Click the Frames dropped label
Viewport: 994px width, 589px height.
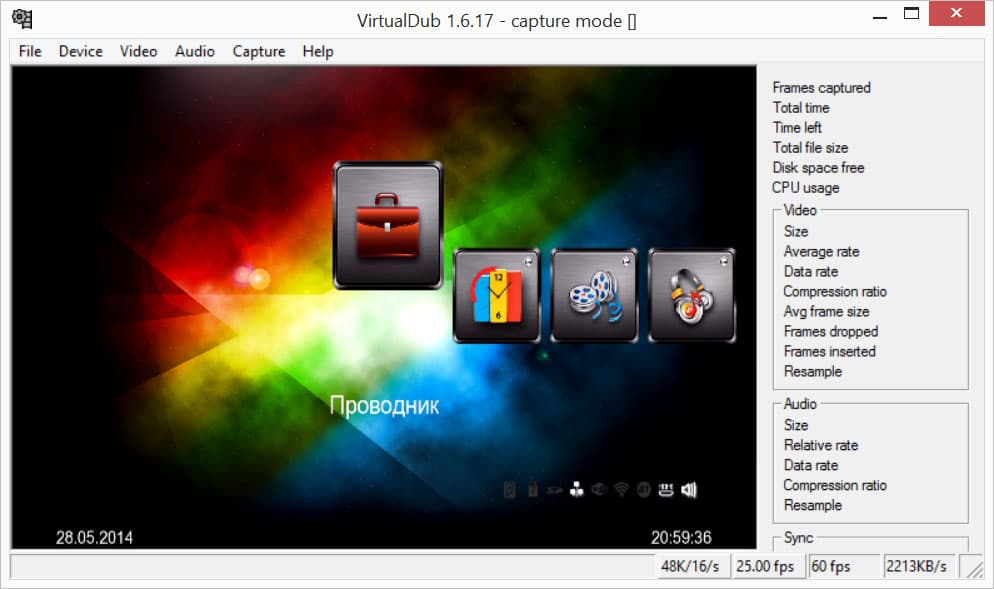[831, 332]
